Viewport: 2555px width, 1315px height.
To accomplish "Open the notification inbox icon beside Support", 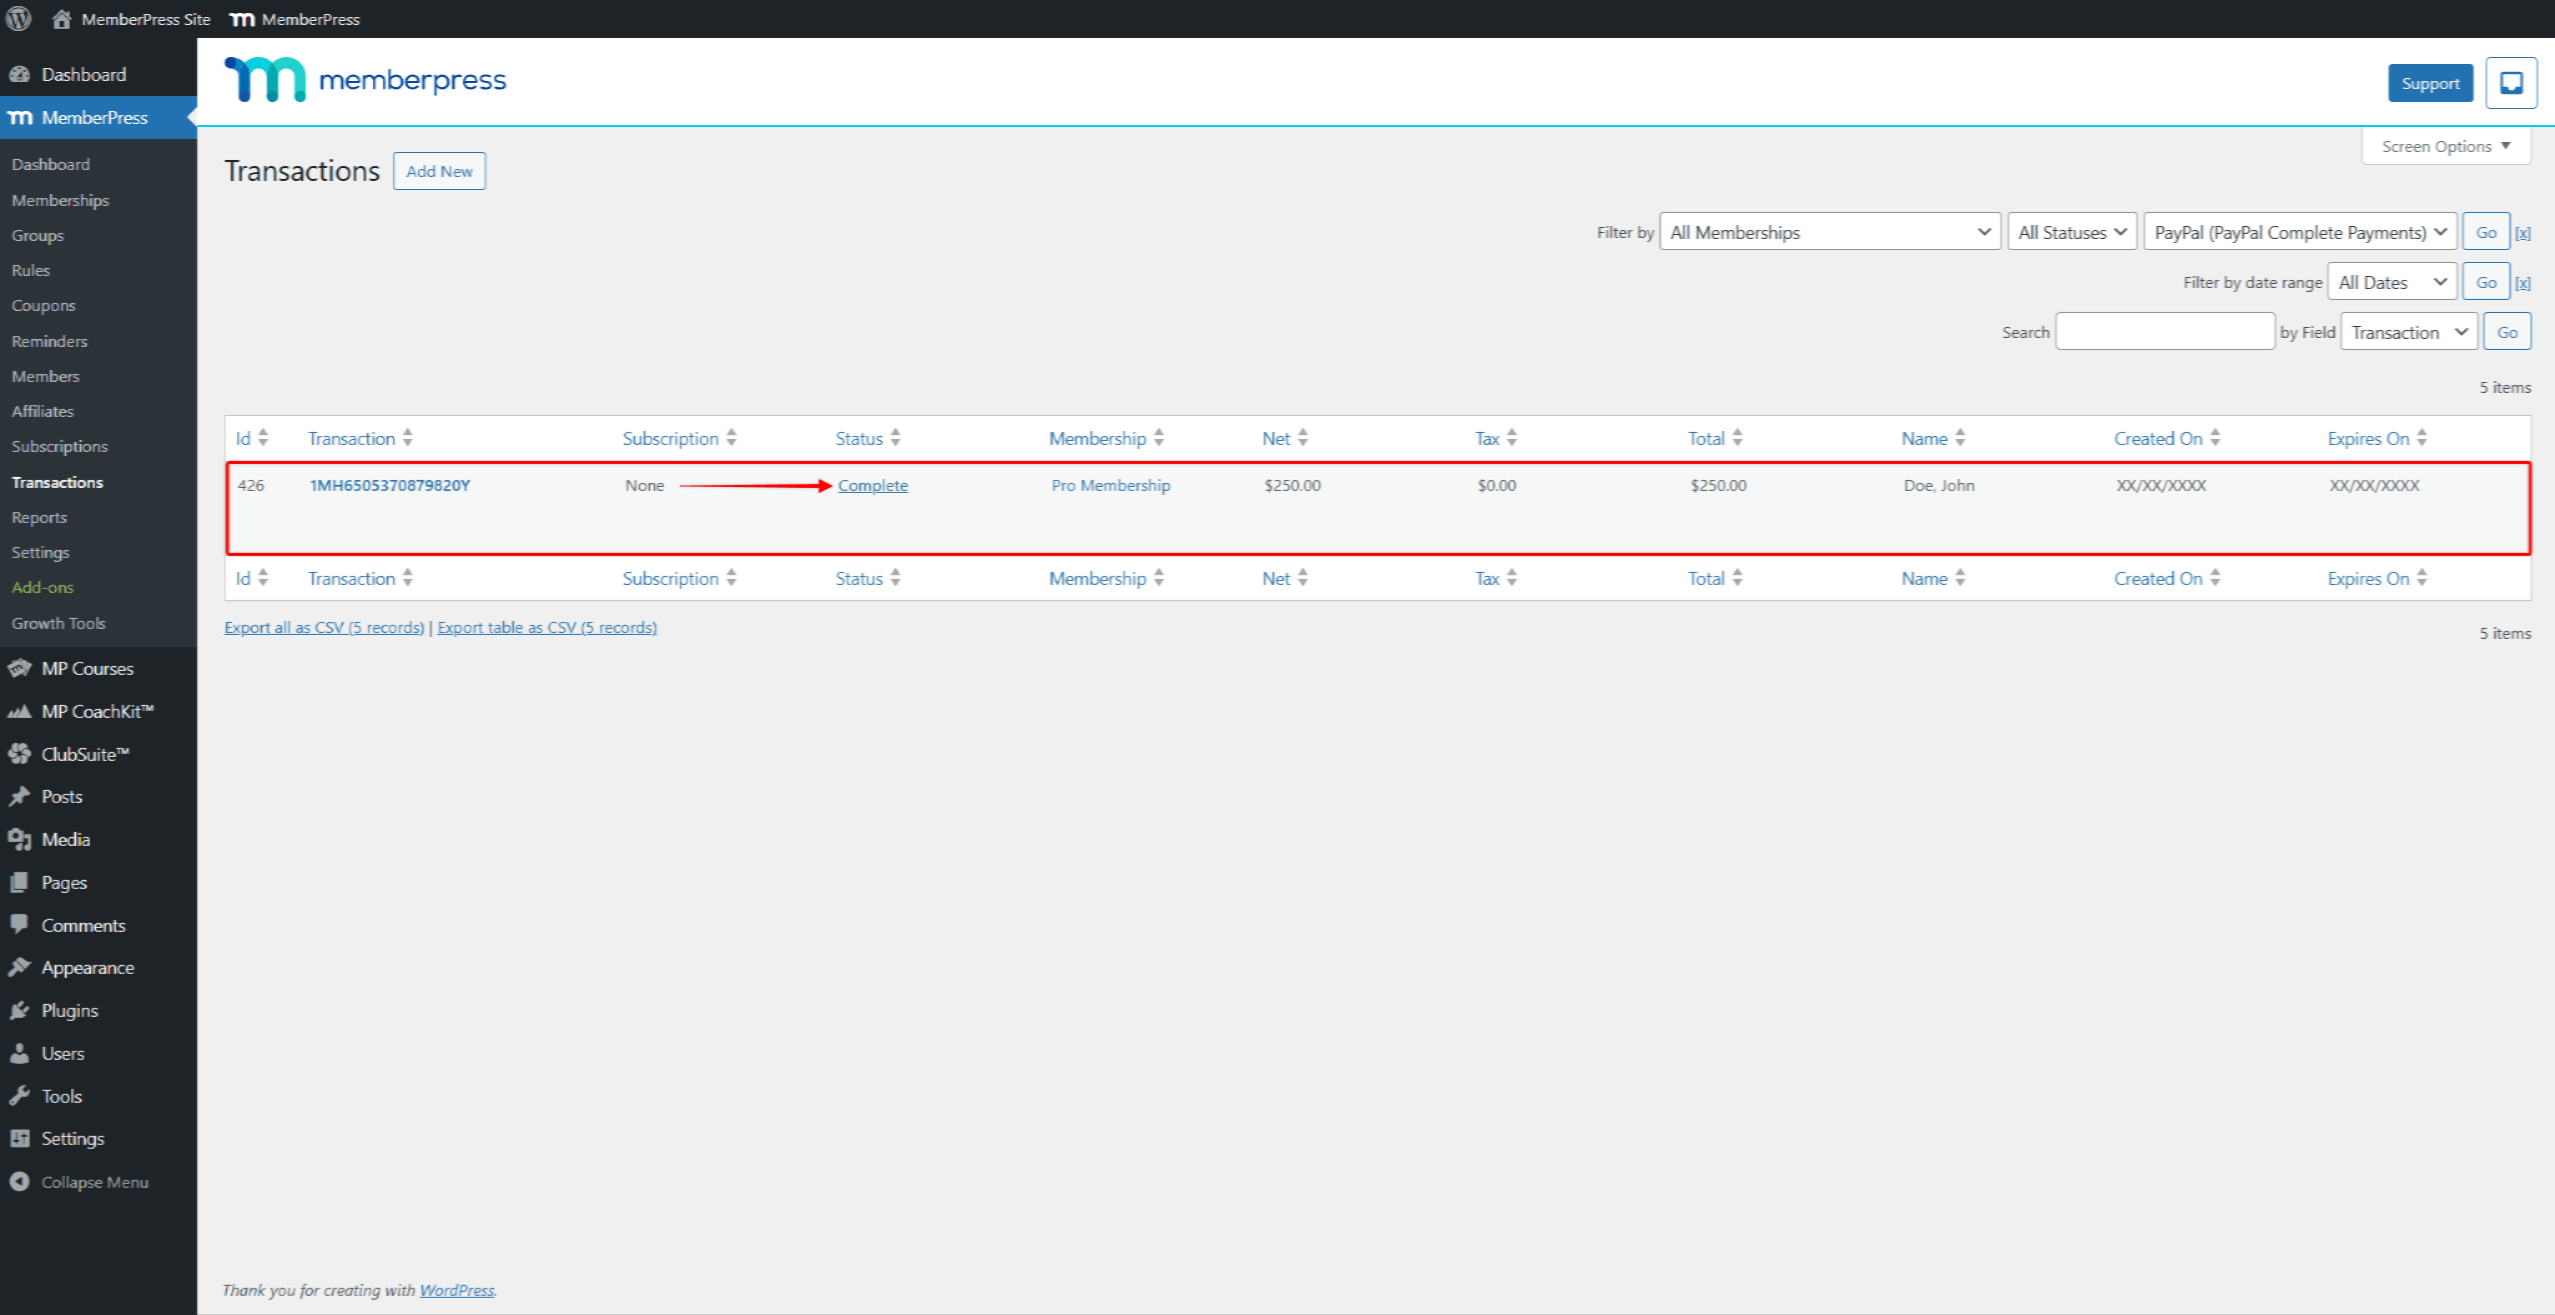I will [x=2511, y=83].
